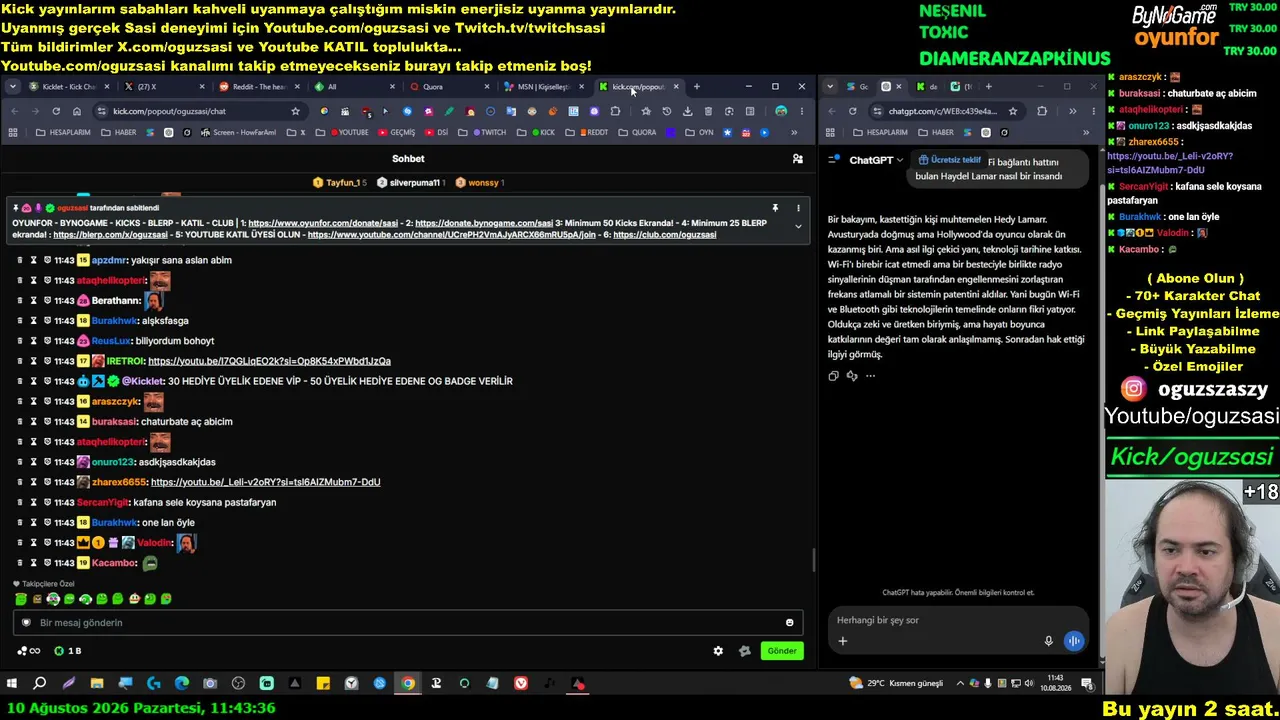Show more bookmarks in Kick browser
Screen dimensions: 1280x720
coord(794,132)
